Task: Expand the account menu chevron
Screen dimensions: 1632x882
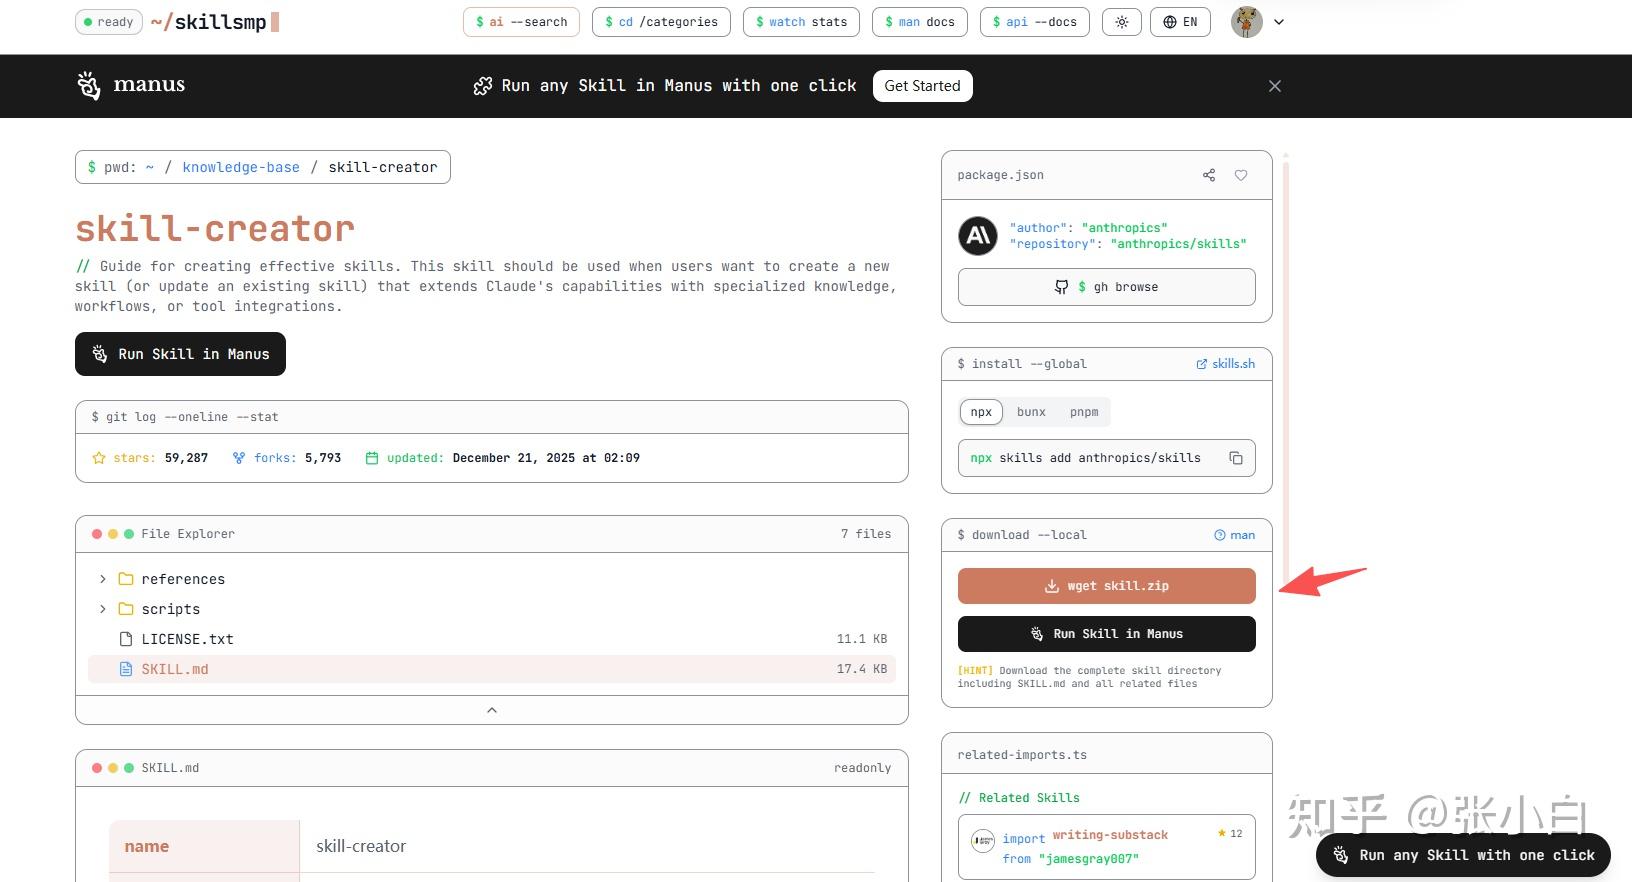Action: point(1279,22)
